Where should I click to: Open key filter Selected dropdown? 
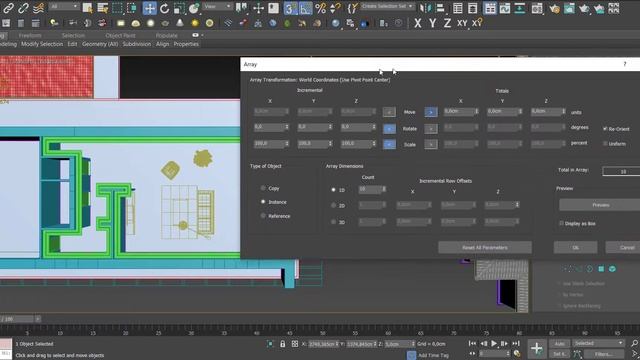(598, 343)
